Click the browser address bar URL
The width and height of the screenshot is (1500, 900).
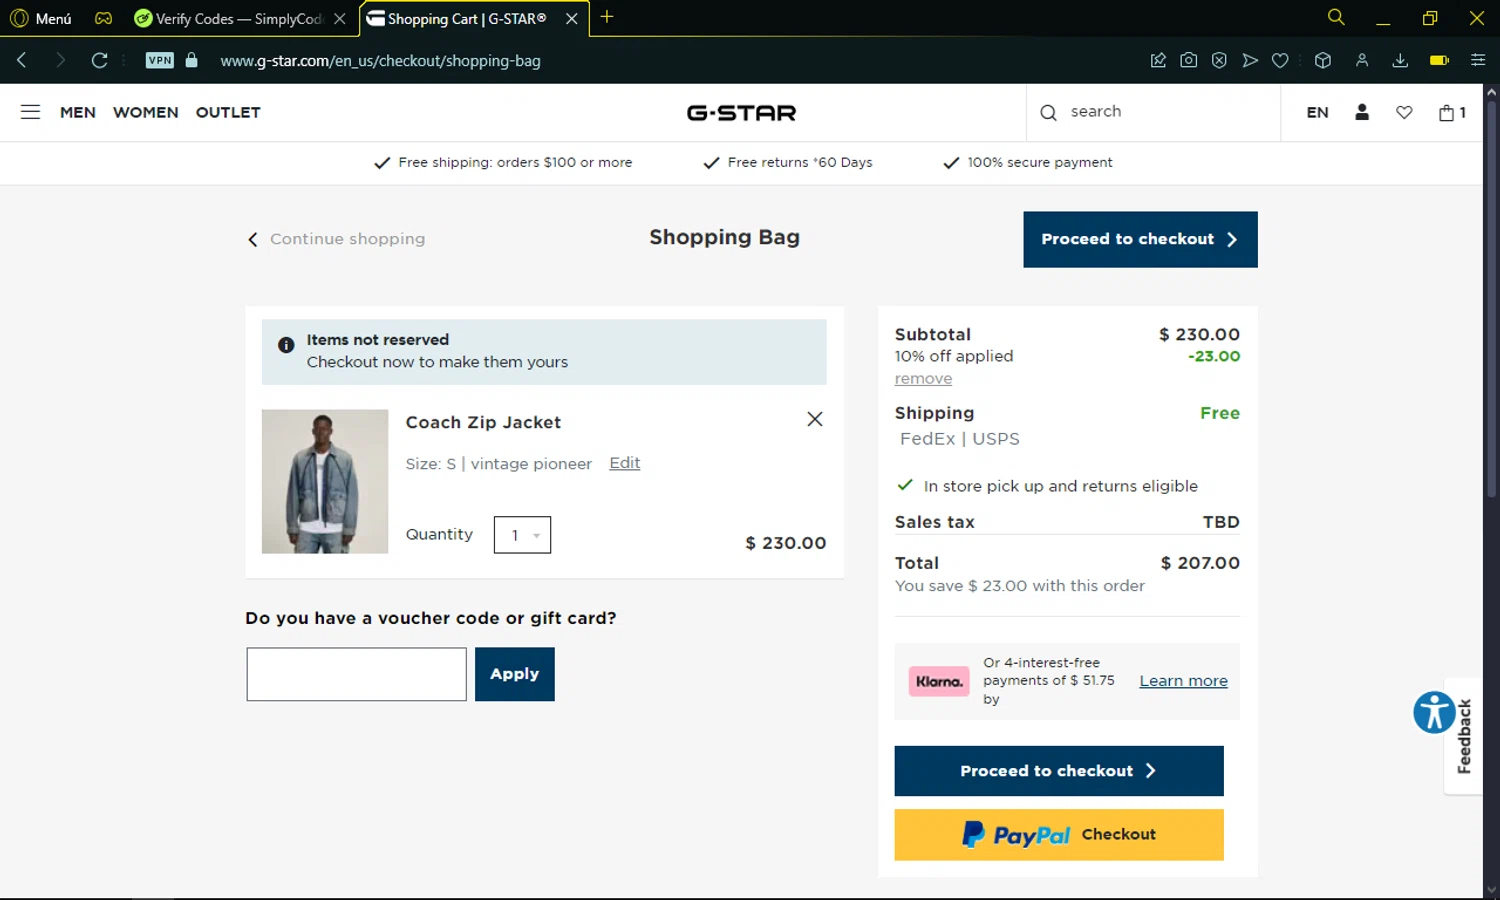click(380, 60)
